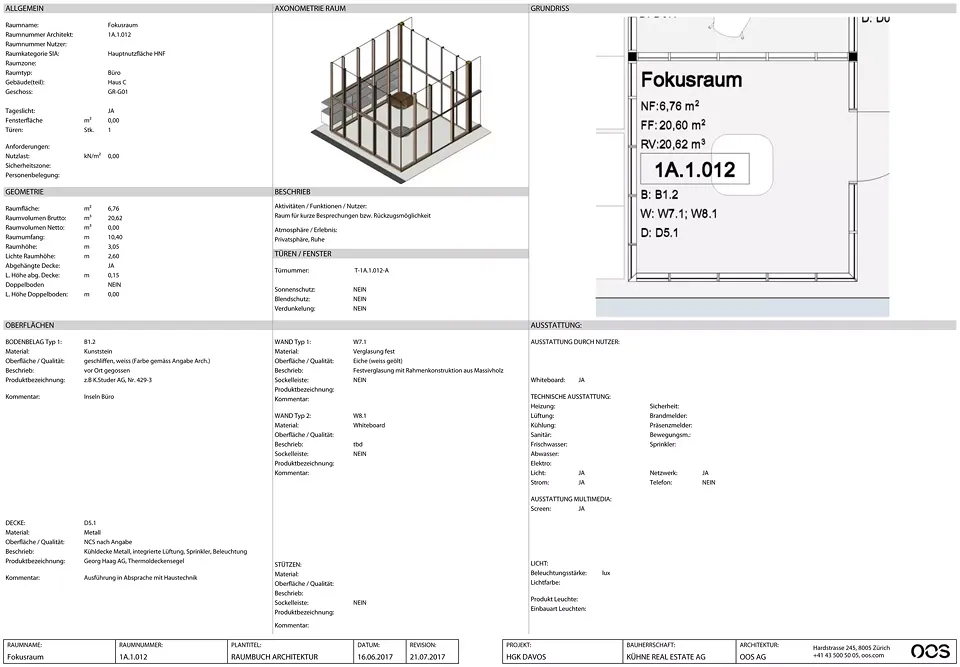This screenshot has width=960, height=667.
Task: Click the footer Revision 21.07.2017
Action: pos(427,657)
